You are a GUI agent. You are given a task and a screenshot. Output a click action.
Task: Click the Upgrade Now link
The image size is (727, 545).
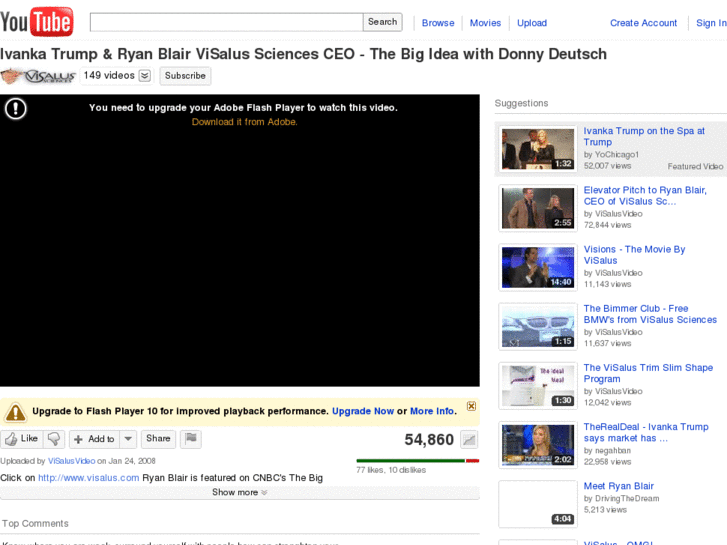click(363, 411)
